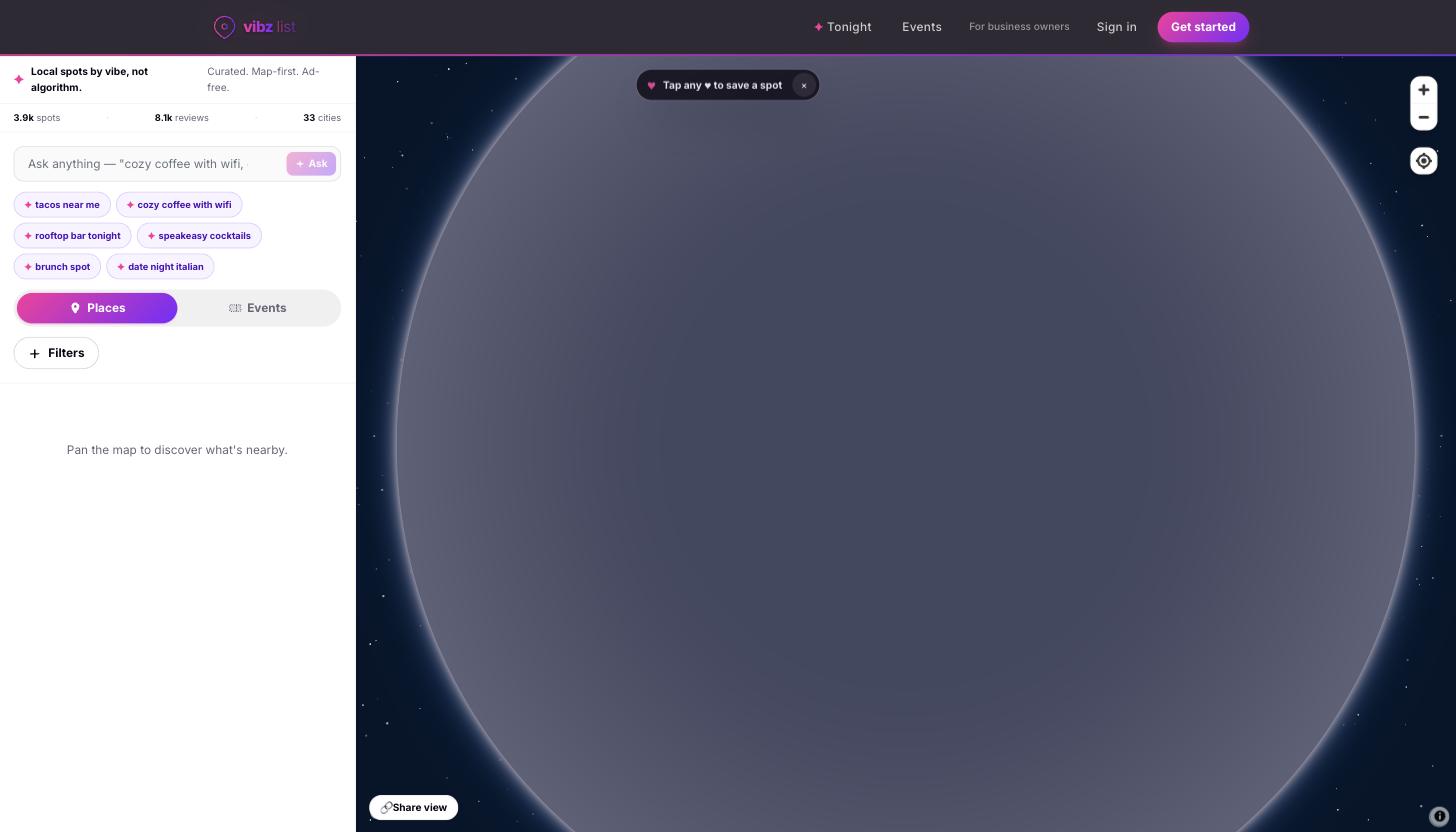Select tacos near me suggestion
This screenshot has width=1456, height=832.
point(62,205)
